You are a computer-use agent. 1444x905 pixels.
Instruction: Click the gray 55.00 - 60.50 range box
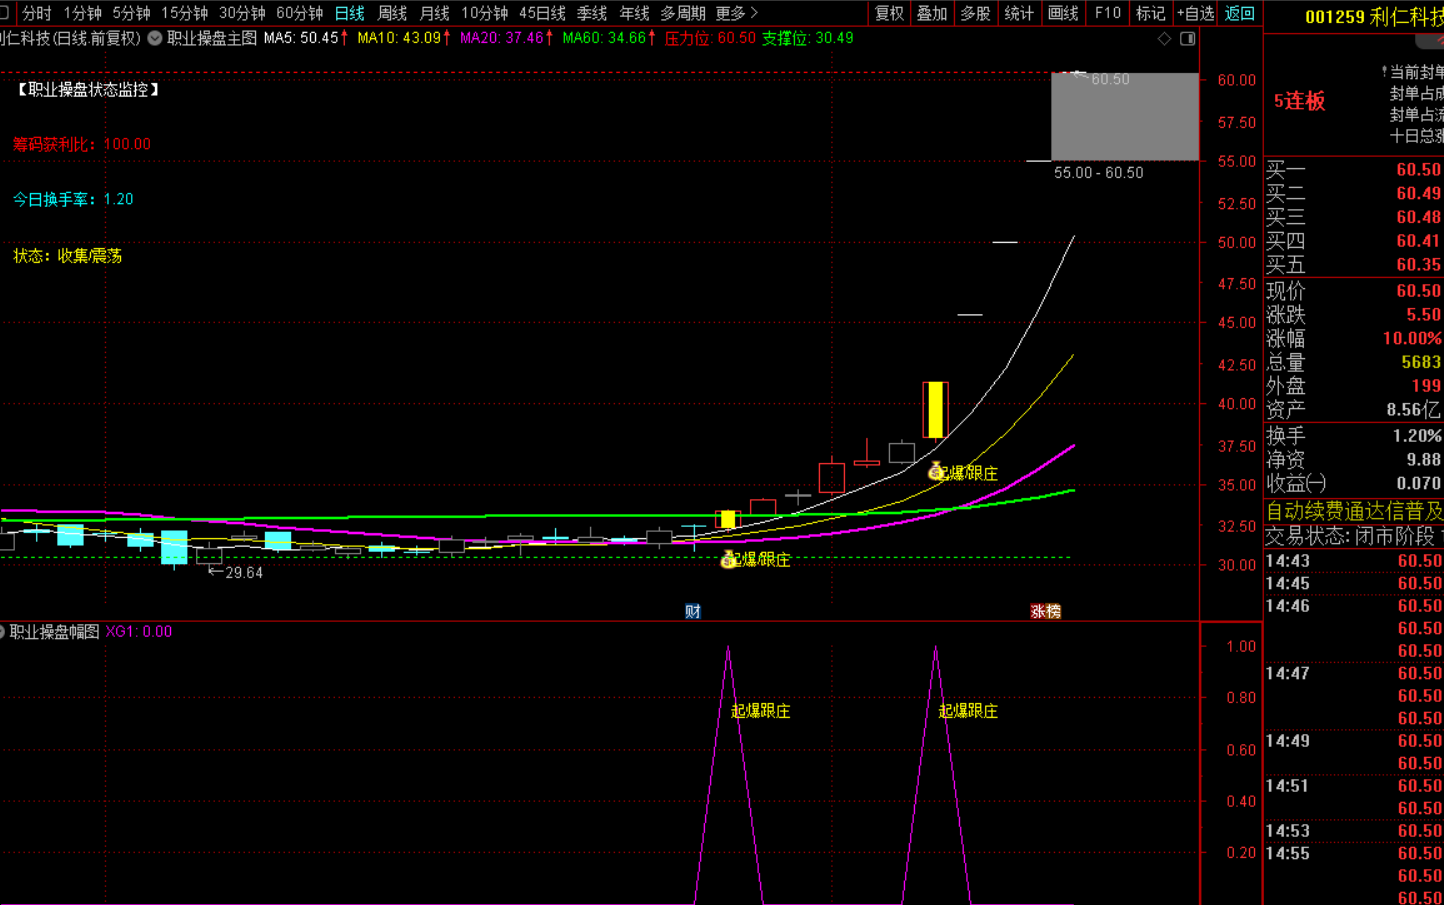click(1124, 116)
